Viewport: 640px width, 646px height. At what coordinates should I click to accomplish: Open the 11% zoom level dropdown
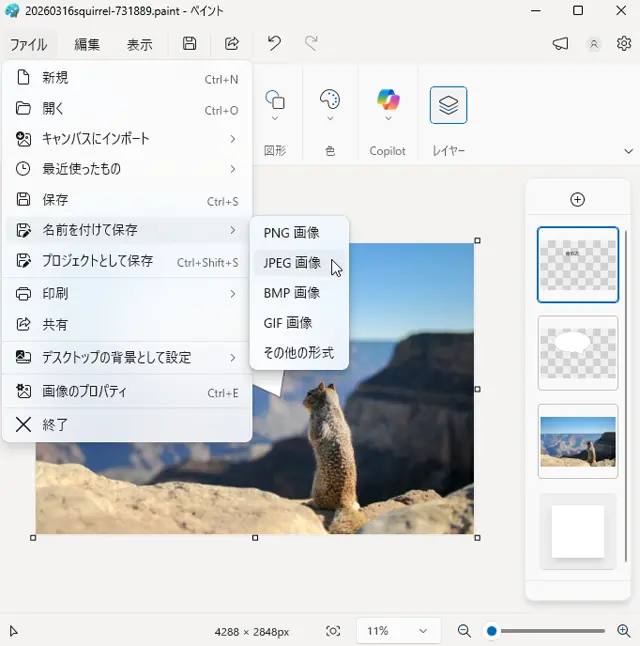point(398,631)
